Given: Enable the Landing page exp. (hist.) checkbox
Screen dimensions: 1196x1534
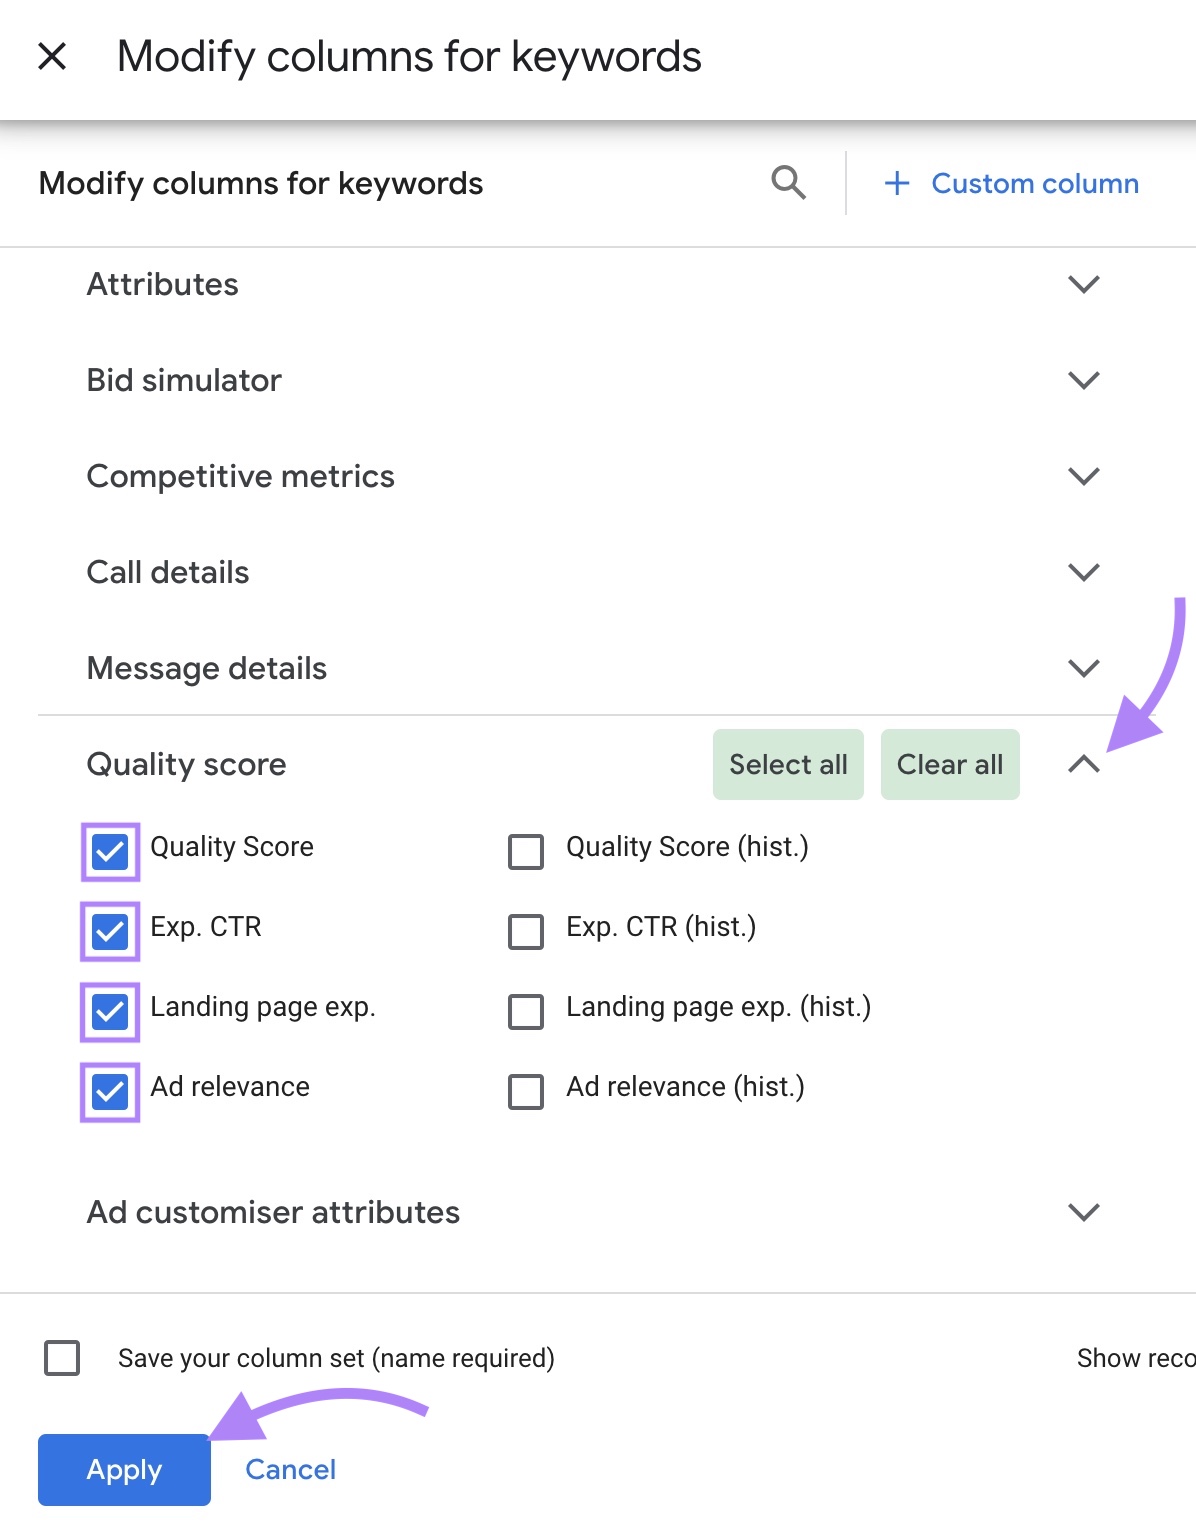Looking at the screenshot, I should 525,1013.
